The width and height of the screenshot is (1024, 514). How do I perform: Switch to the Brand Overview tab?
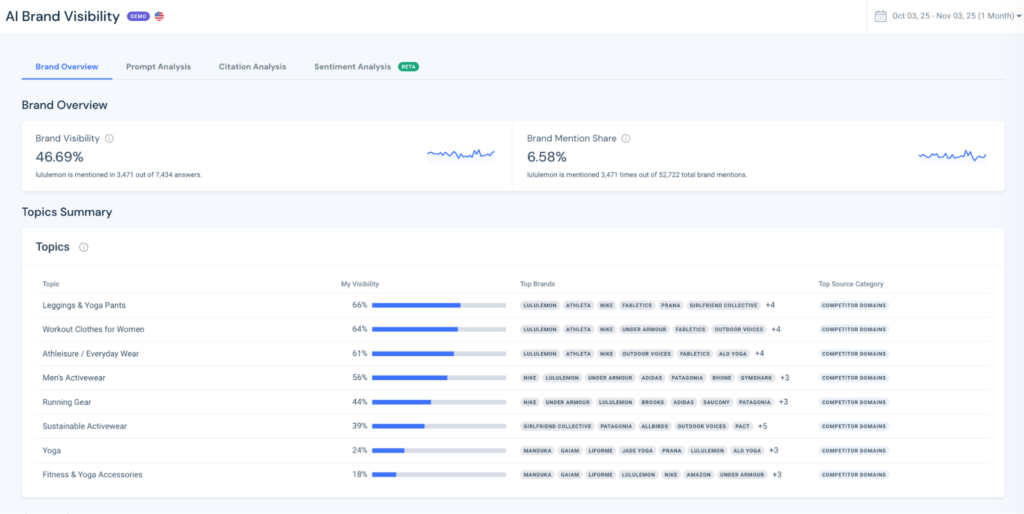tap(67, 67)
